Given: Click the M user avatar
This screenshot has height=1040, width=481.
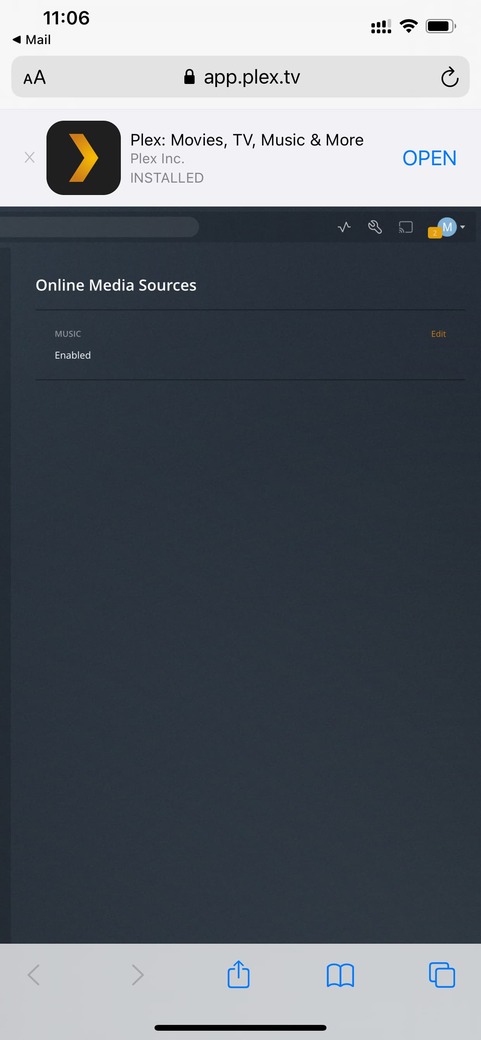Looking at the screenshot, I should coord(448,227).
